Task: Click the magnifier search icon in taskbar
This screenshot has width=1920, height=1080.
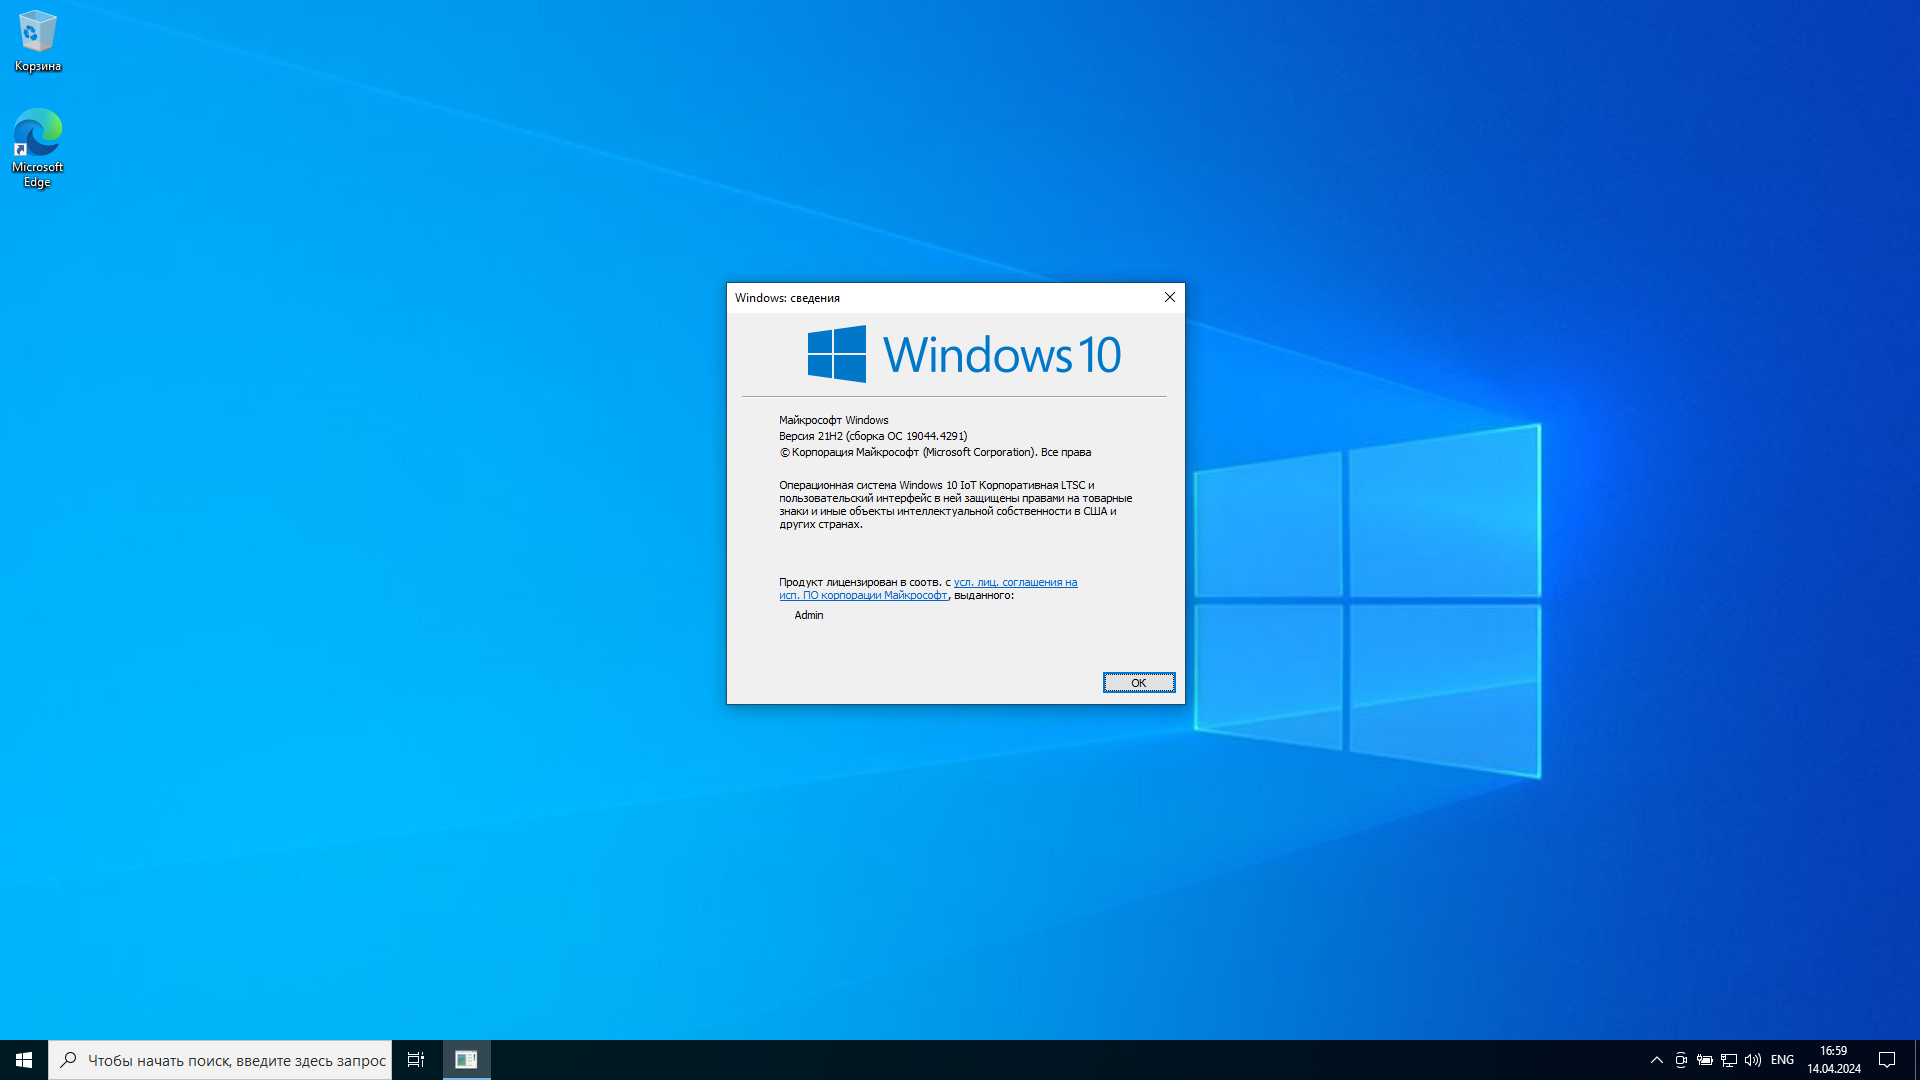Action: (x=68, y=1060)
